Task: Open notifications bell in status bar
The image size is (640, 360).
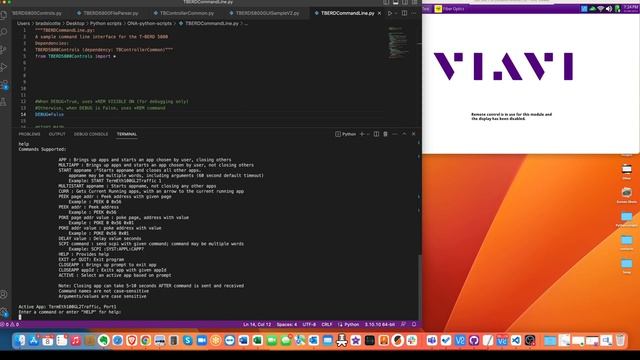Action: (x=414, y=324)
